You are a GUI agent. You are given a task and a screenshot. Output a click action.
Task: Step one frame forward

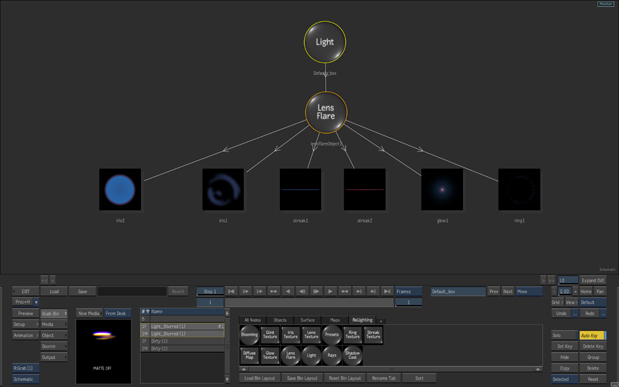(316, 291)
